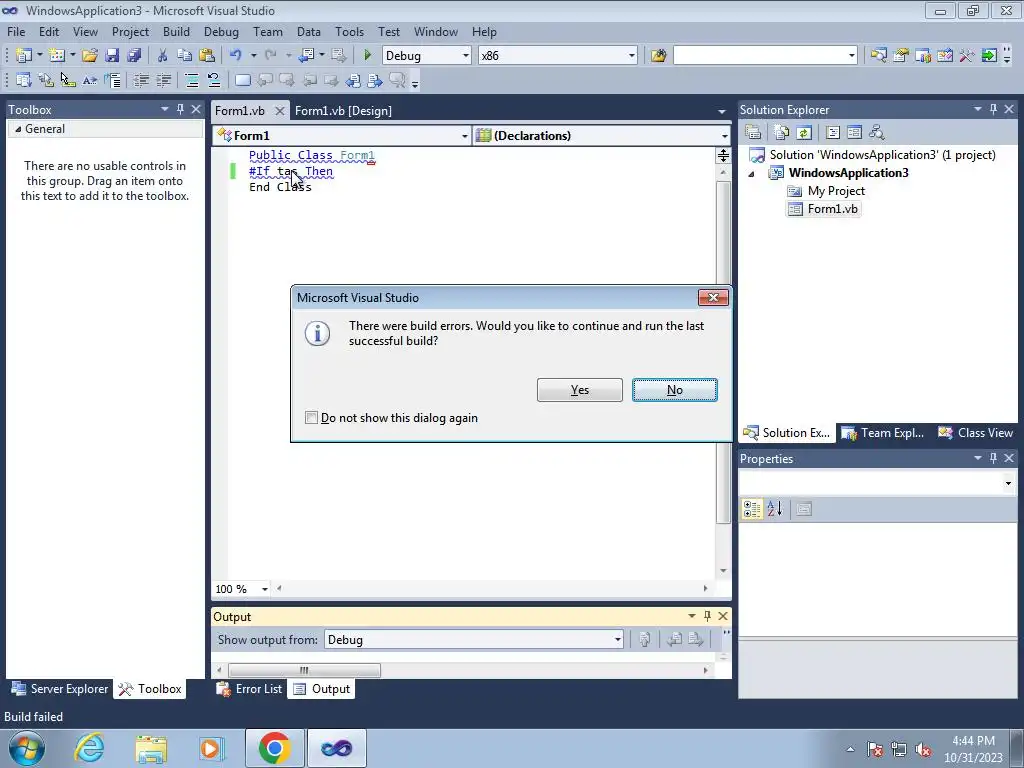This screenshot has width=1024, height=768.
Task: Click the Toggle Bookmark toolbar icon
Action: pyautogui.click(x=242, y=80)
